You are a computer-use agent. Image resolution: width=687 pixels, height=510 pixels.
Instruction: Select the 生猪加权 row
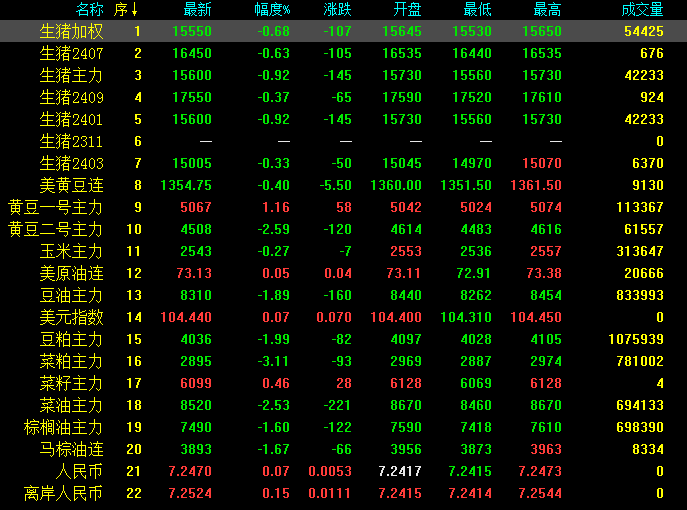point(344,31)
